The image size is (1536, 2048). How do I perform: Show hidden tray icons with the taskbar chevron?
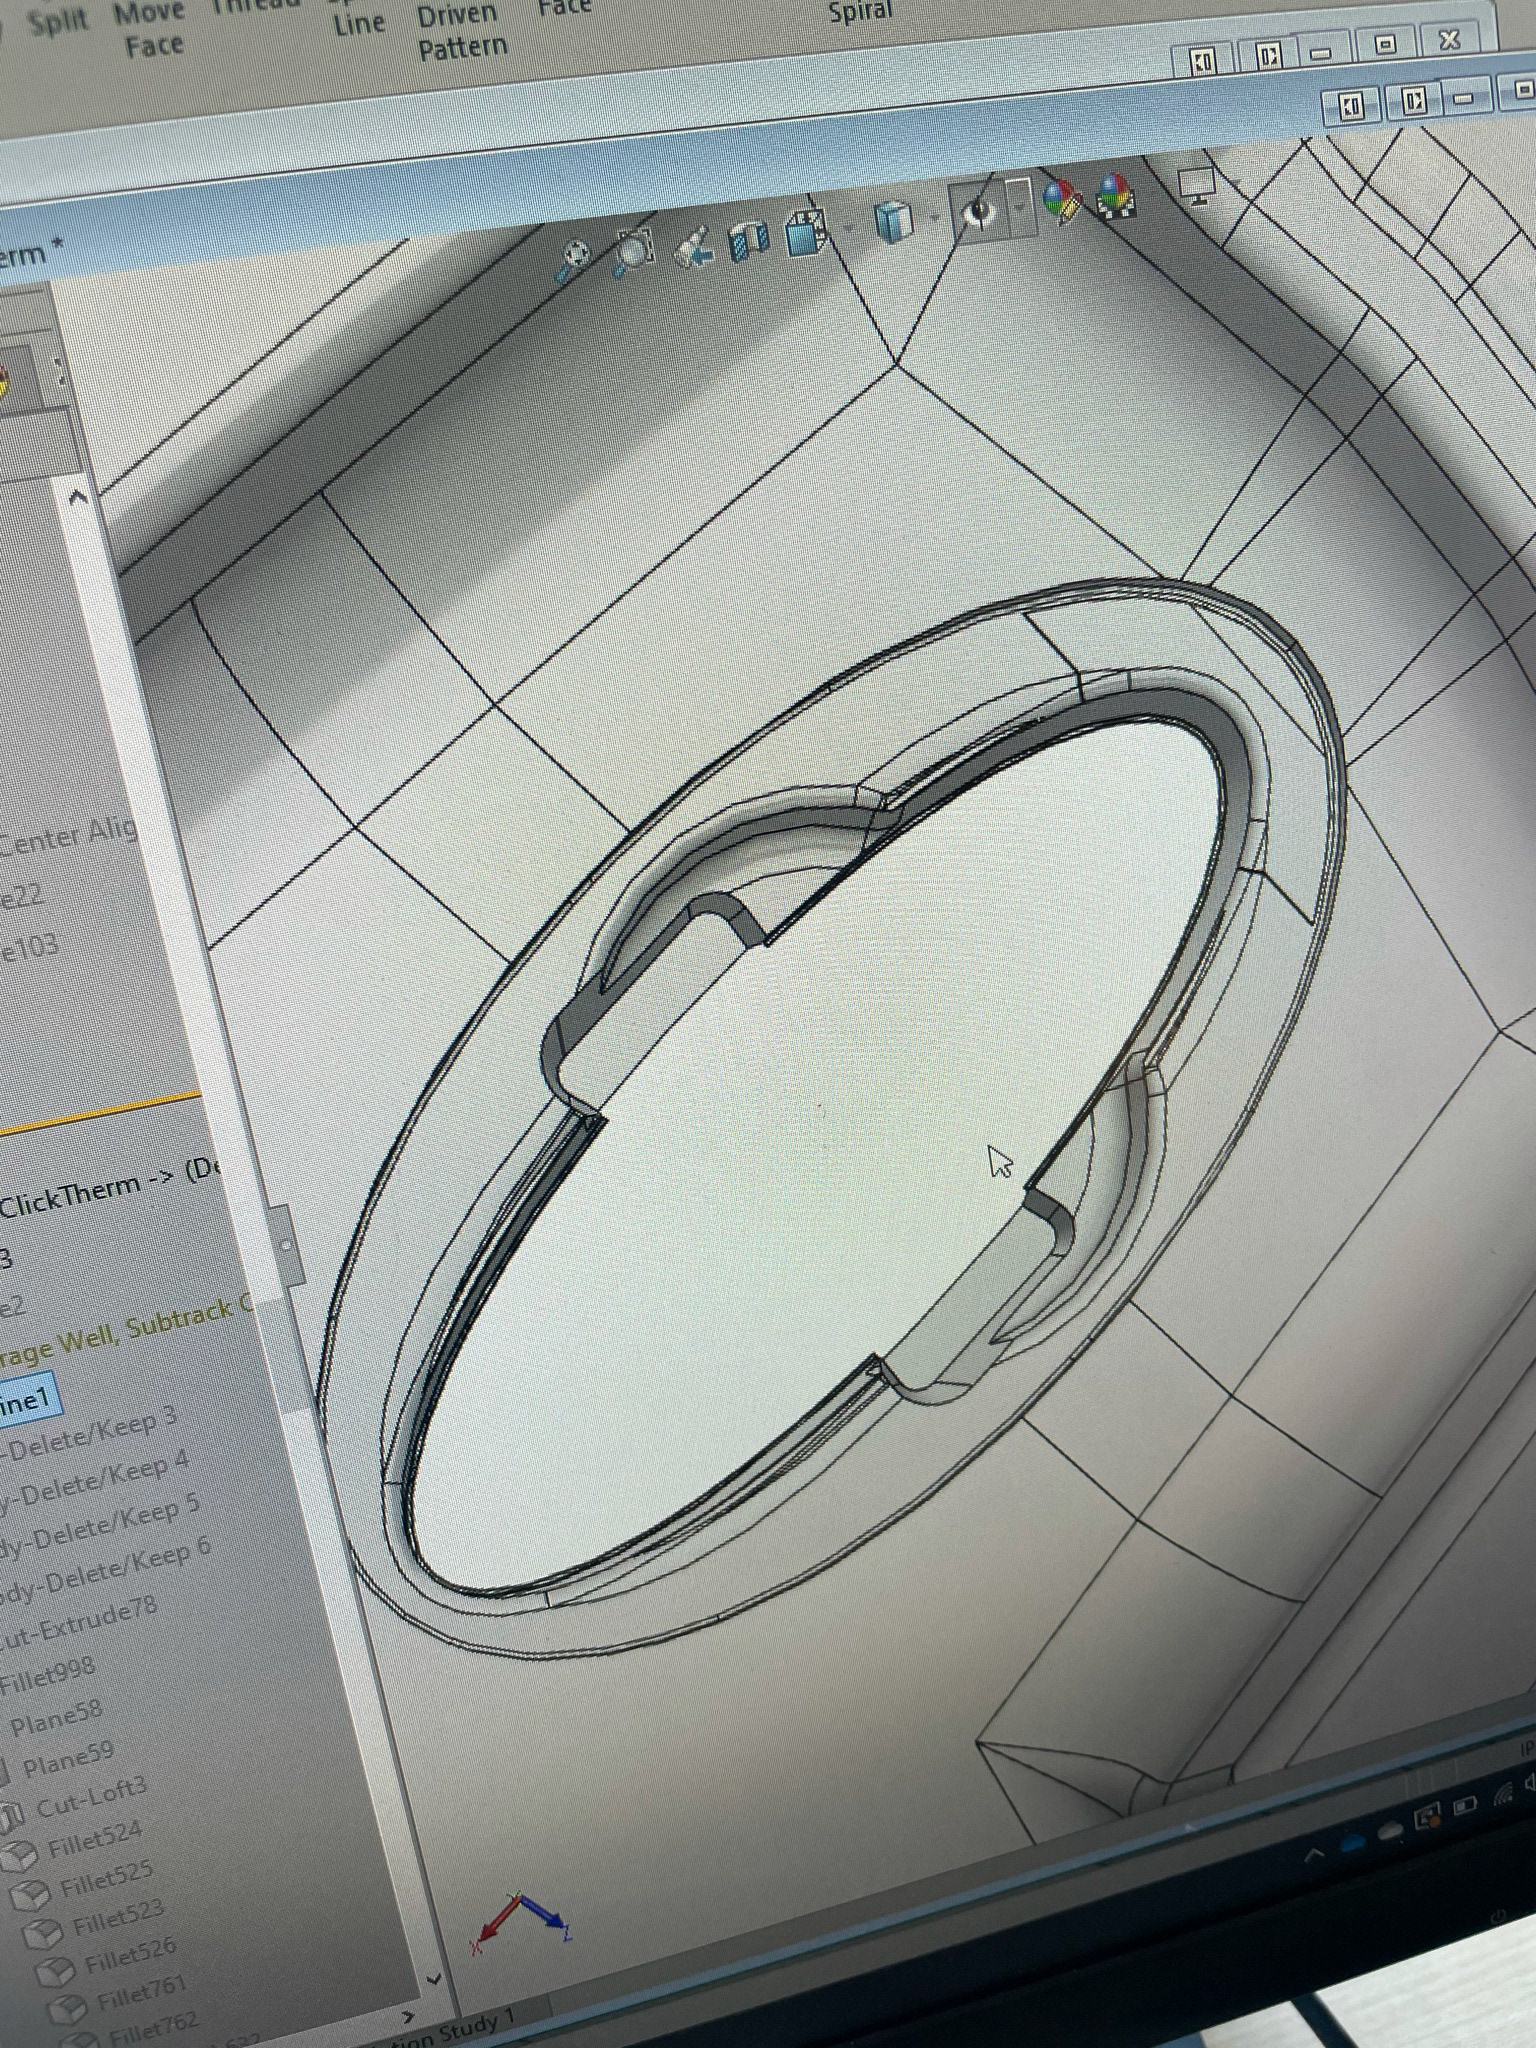click(1315, 1855)
